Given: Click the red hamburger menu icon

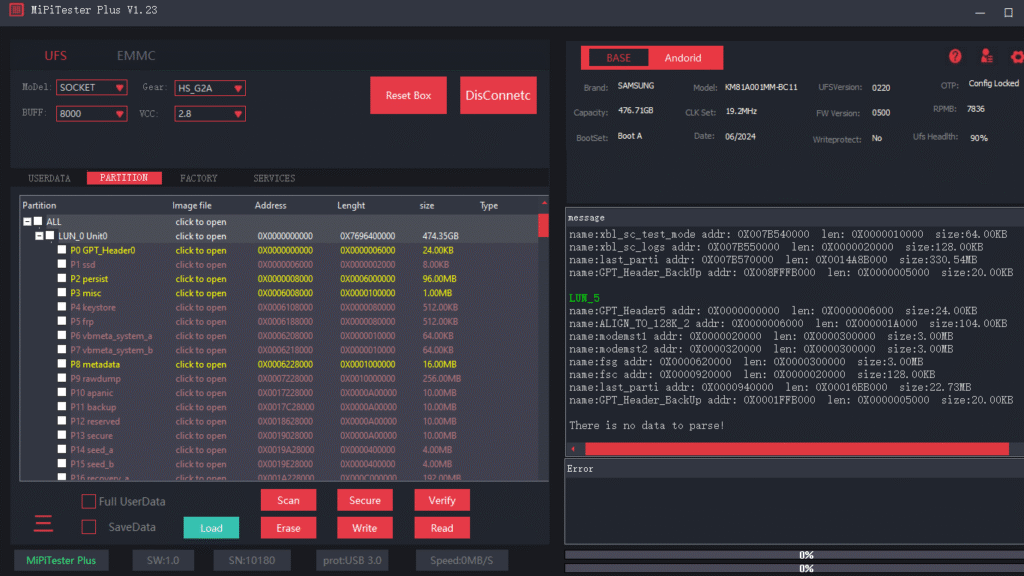Looking at the screenshot, I should [43, 523].
